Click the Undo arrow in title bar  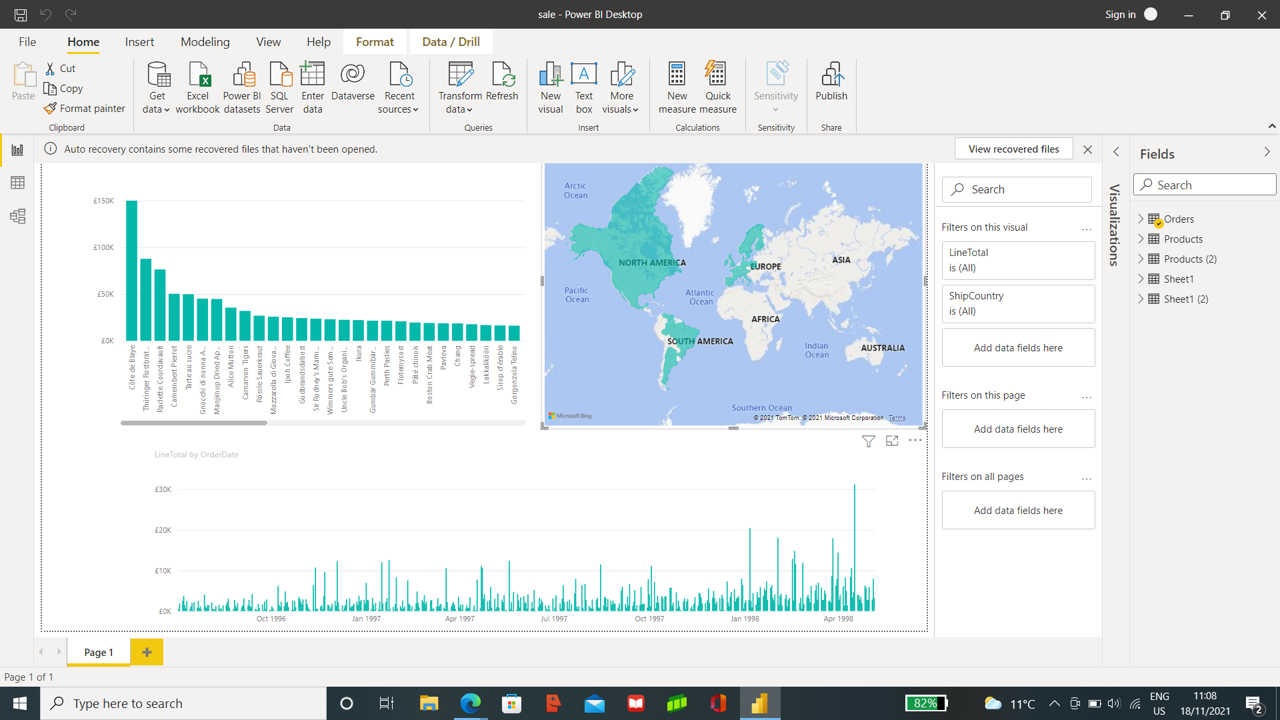tap(45, 15)
